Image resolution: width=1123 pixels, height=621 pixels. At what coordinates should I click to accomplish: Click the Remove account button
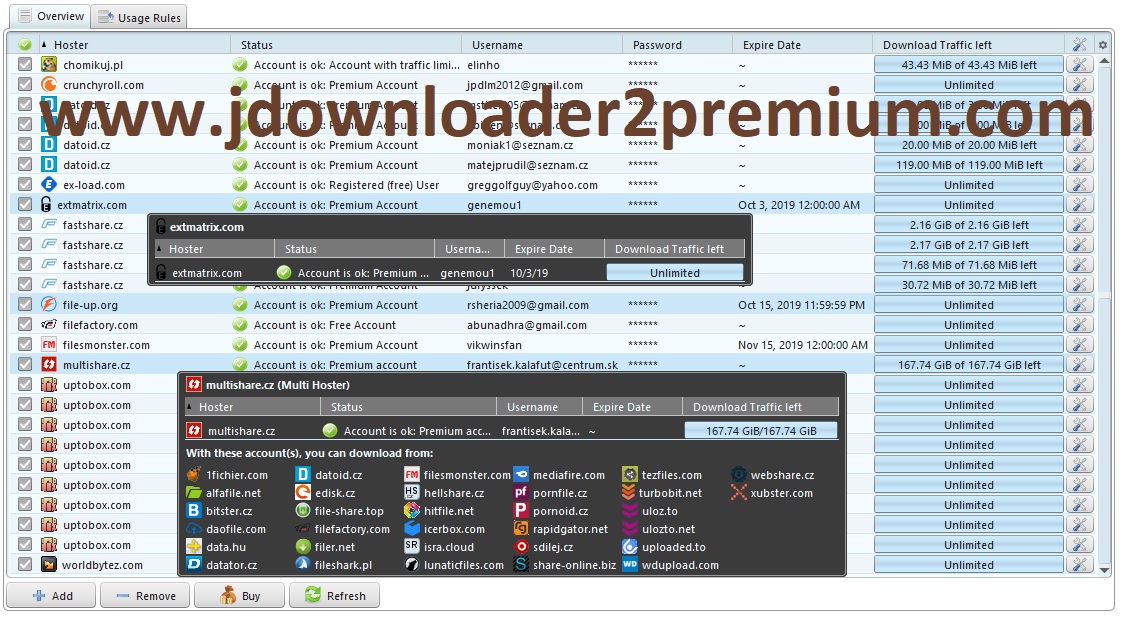point(144,595)
